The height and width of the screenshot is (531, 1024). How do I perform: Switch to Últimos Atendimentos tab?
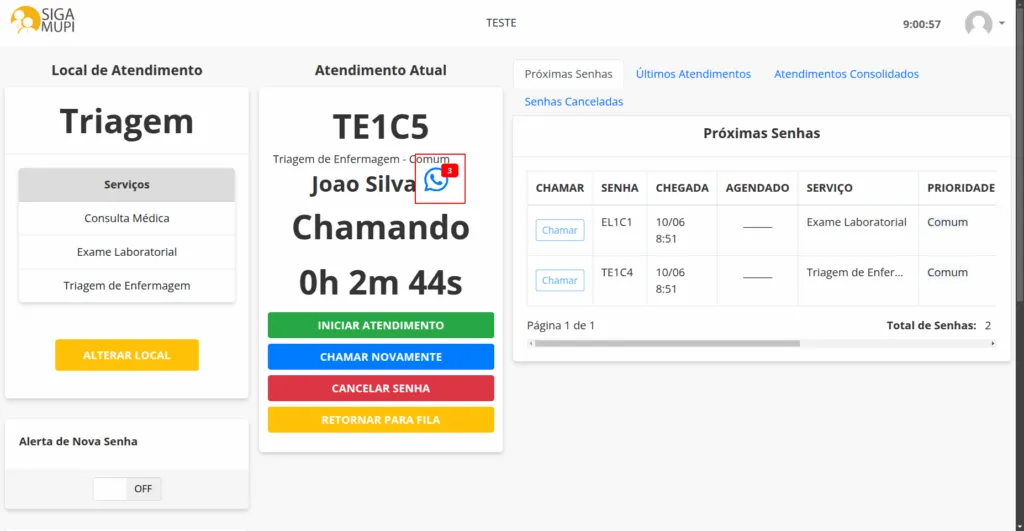tap(693, 74)
